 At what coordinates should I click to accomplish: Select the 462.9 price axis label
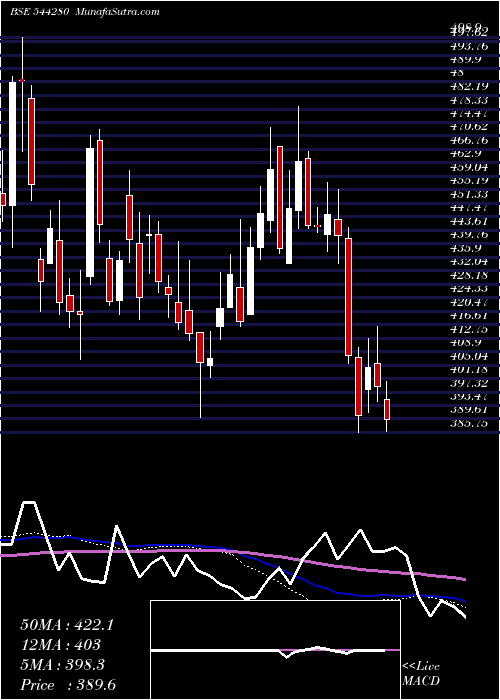(x=466, y=154)
